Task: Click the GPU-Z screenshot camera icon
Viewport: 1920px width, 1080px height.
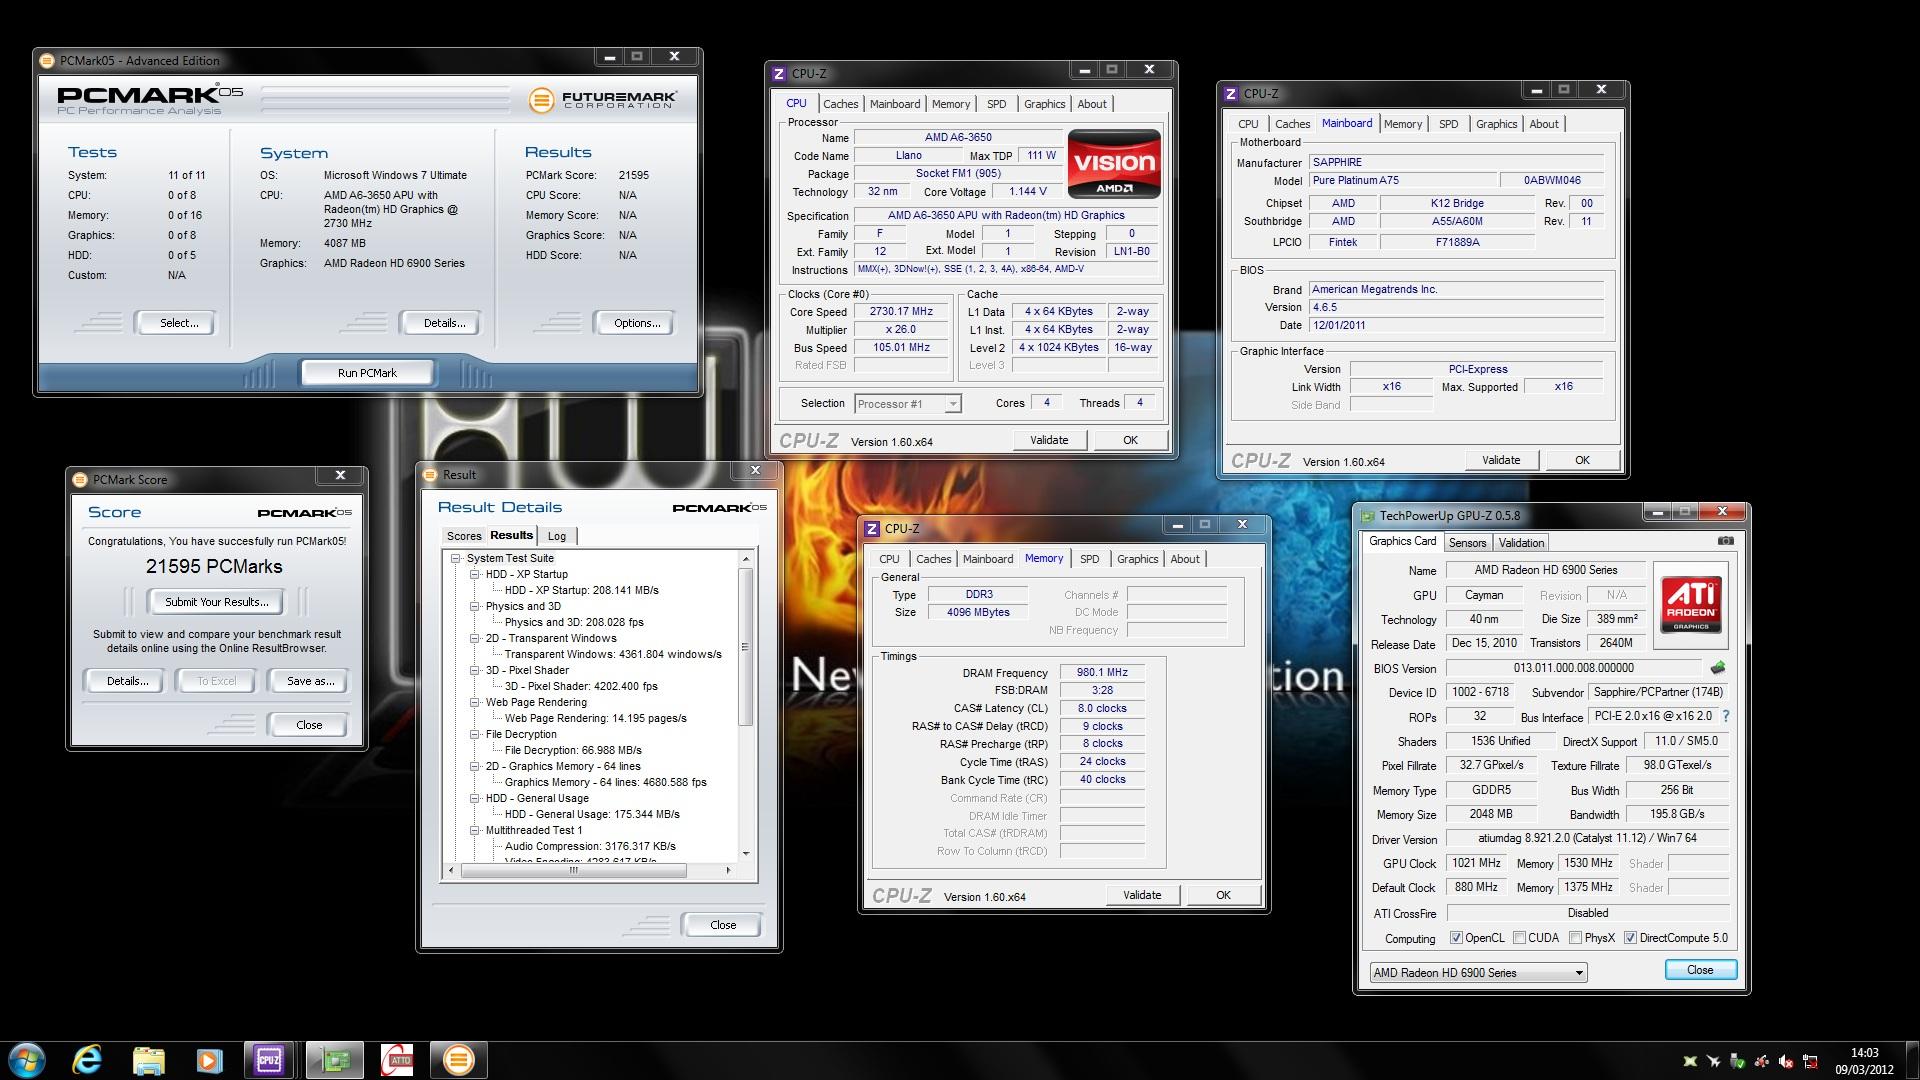Action: (x=1725, y=541)
